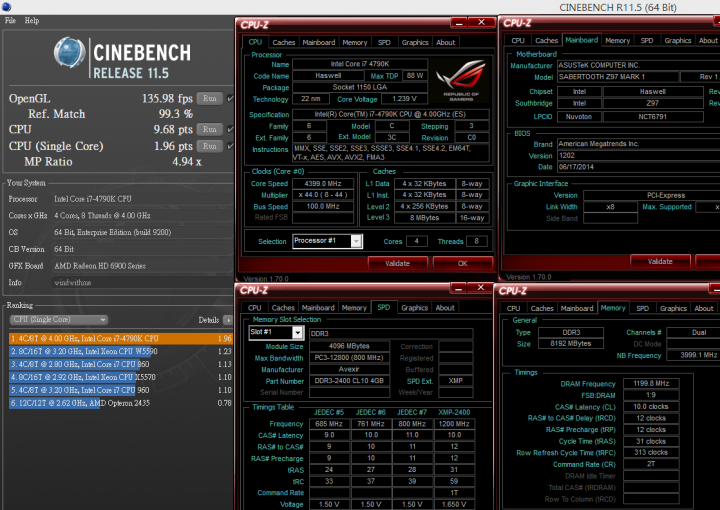
Task: Select Graphics tab in CPU-Z timings window
Action: [x=673, y=308]
